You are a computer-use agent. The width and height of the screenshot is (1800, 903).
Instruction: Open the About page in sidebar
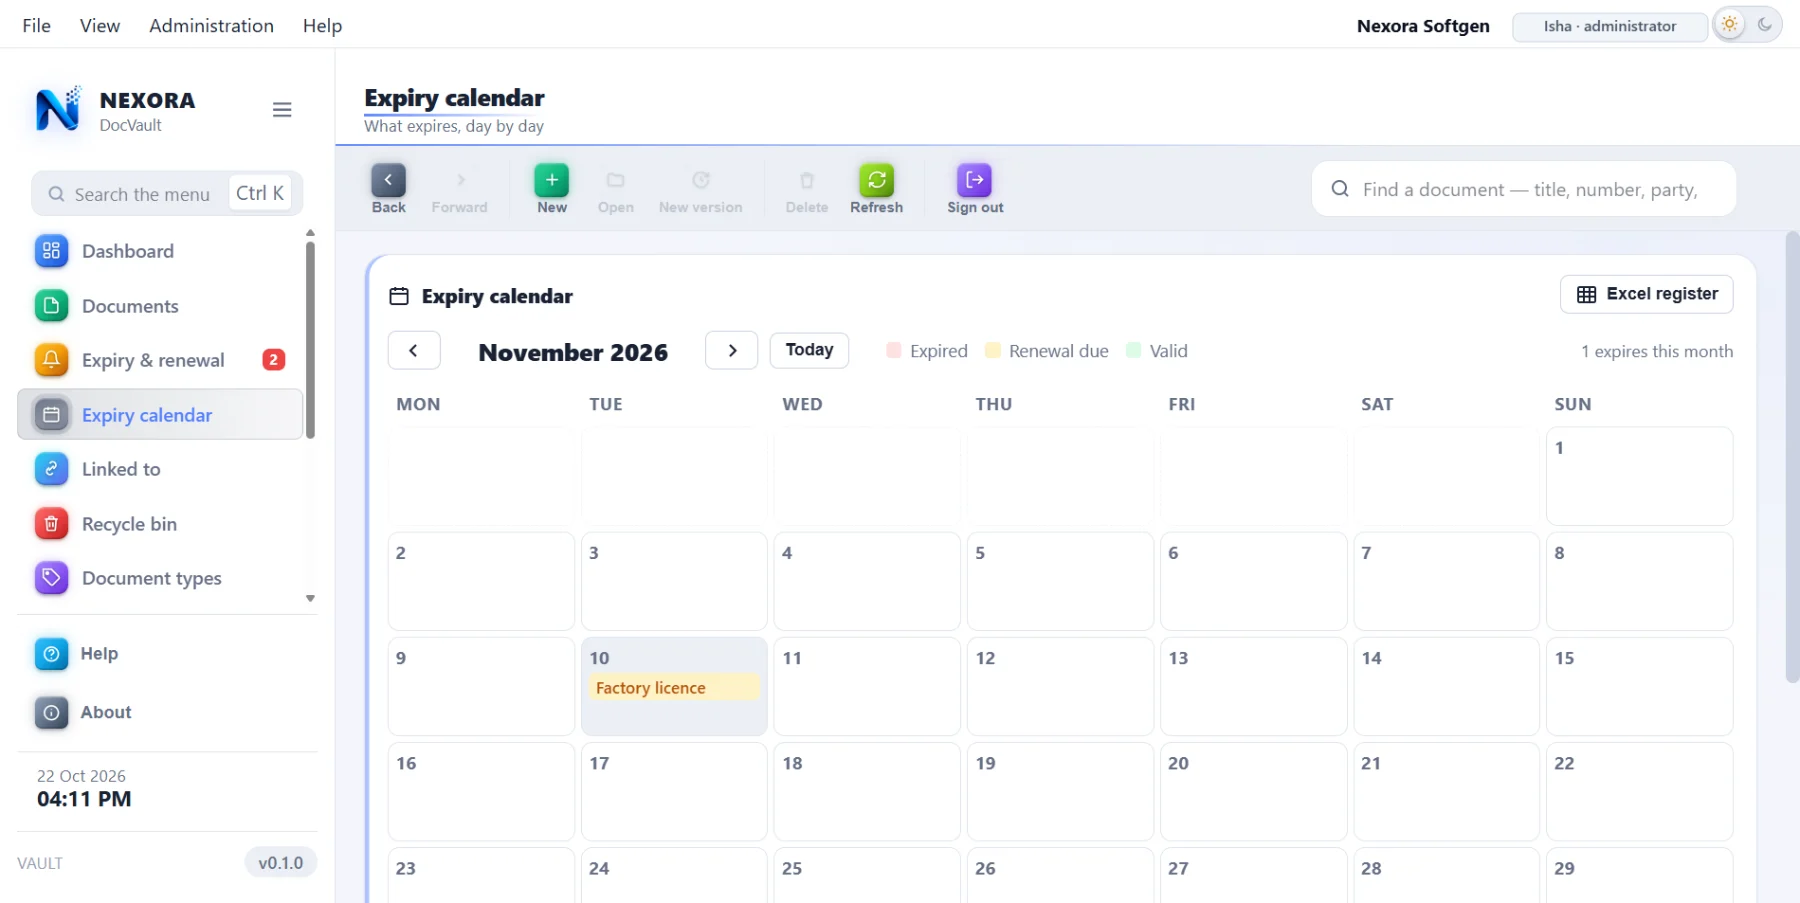pyautogui.click(x=167, y=712)
